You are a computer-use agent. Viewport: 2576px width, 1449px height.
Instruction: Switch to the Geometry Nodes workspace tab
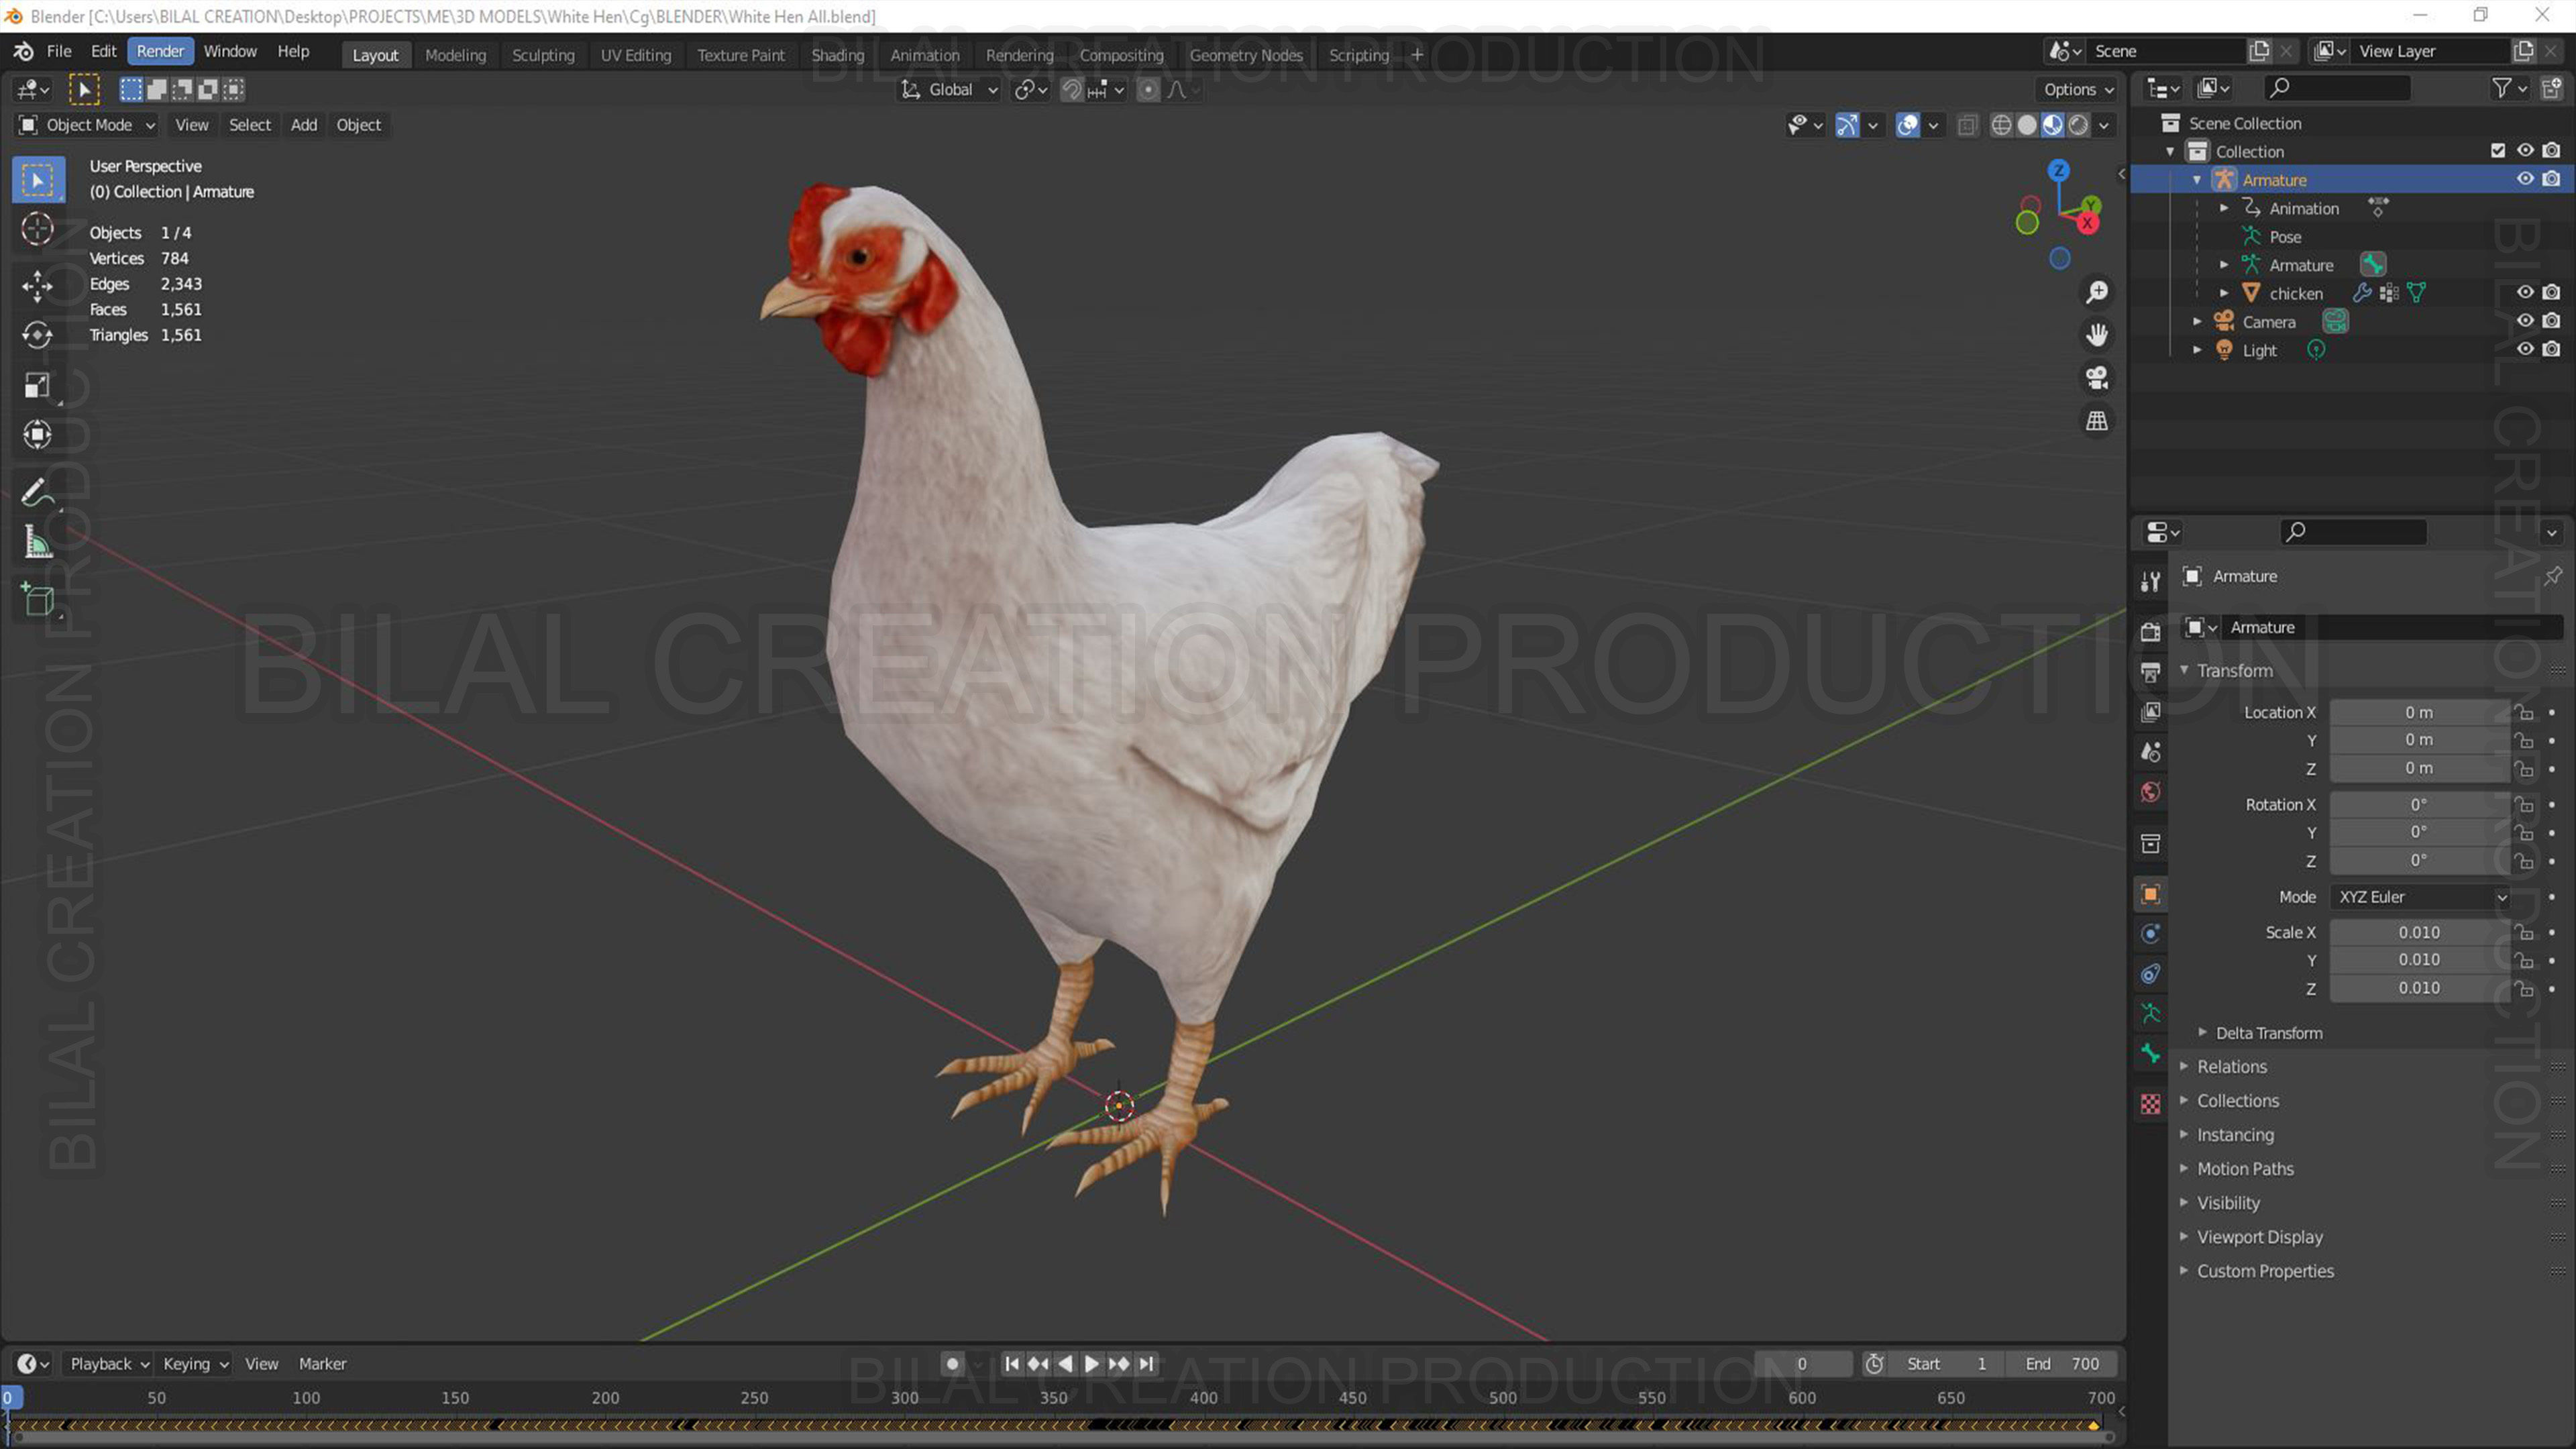point(1246,55)
